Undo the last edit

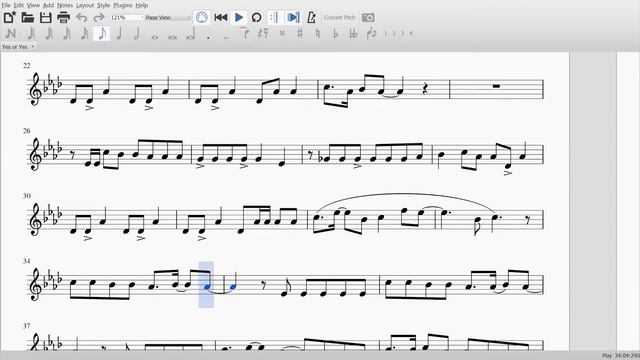[82, 18]
